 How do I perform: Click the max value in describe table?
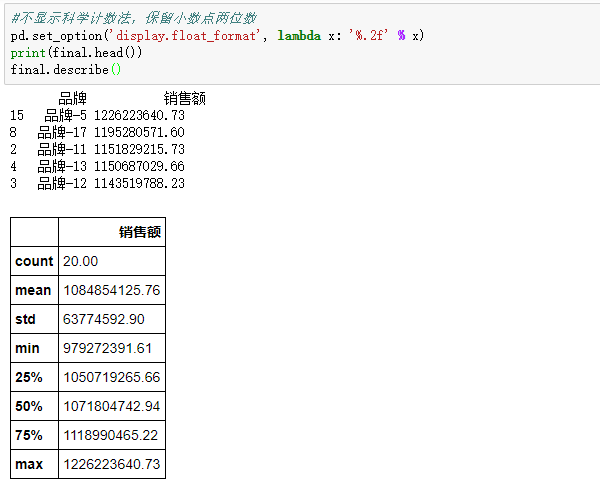(112, 464)
